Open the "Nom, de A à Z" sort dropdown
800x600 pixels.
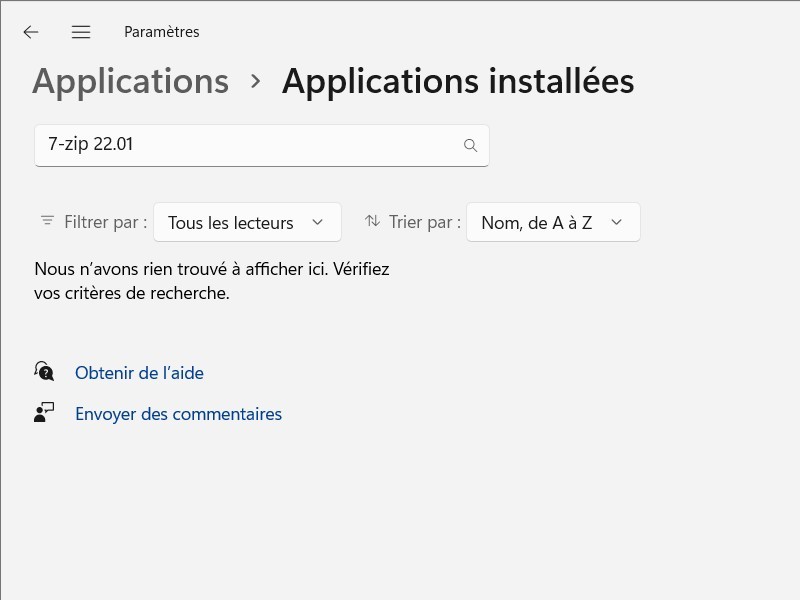[552, 222]
